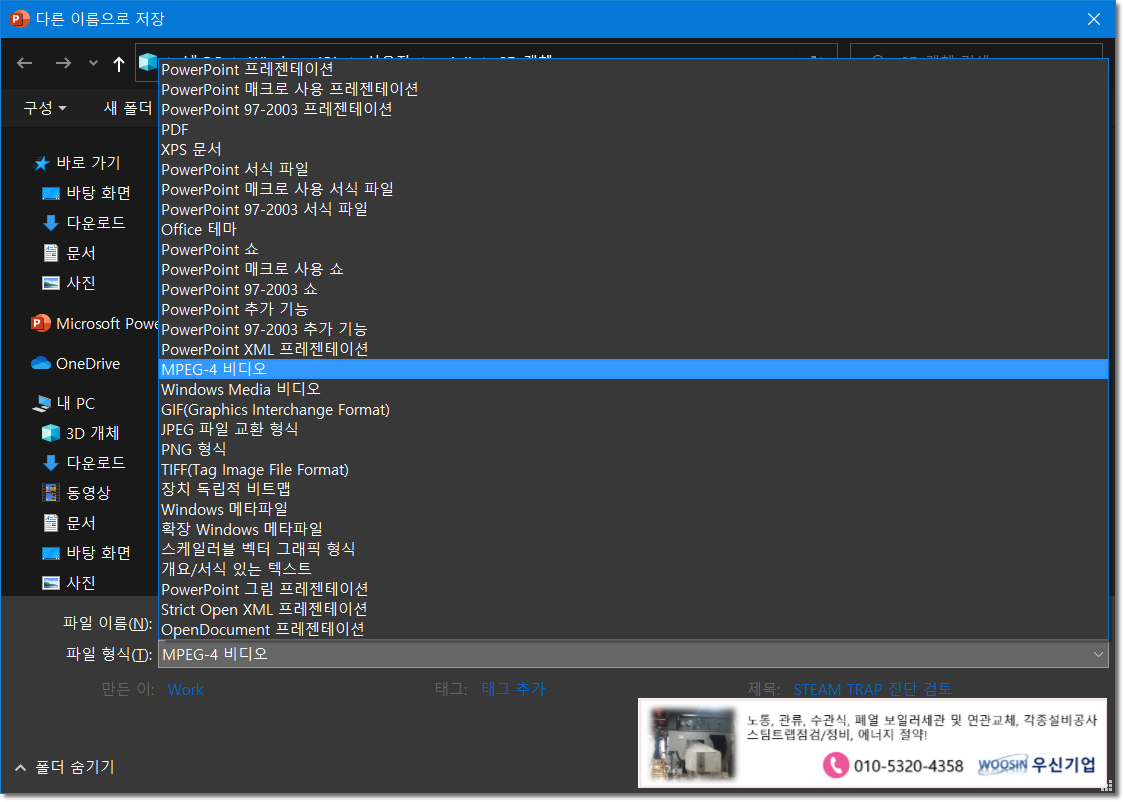Select PowerPoint 그림 프레젠테이션
Screen dimensions: 1124x802
[x=633, y=590]
